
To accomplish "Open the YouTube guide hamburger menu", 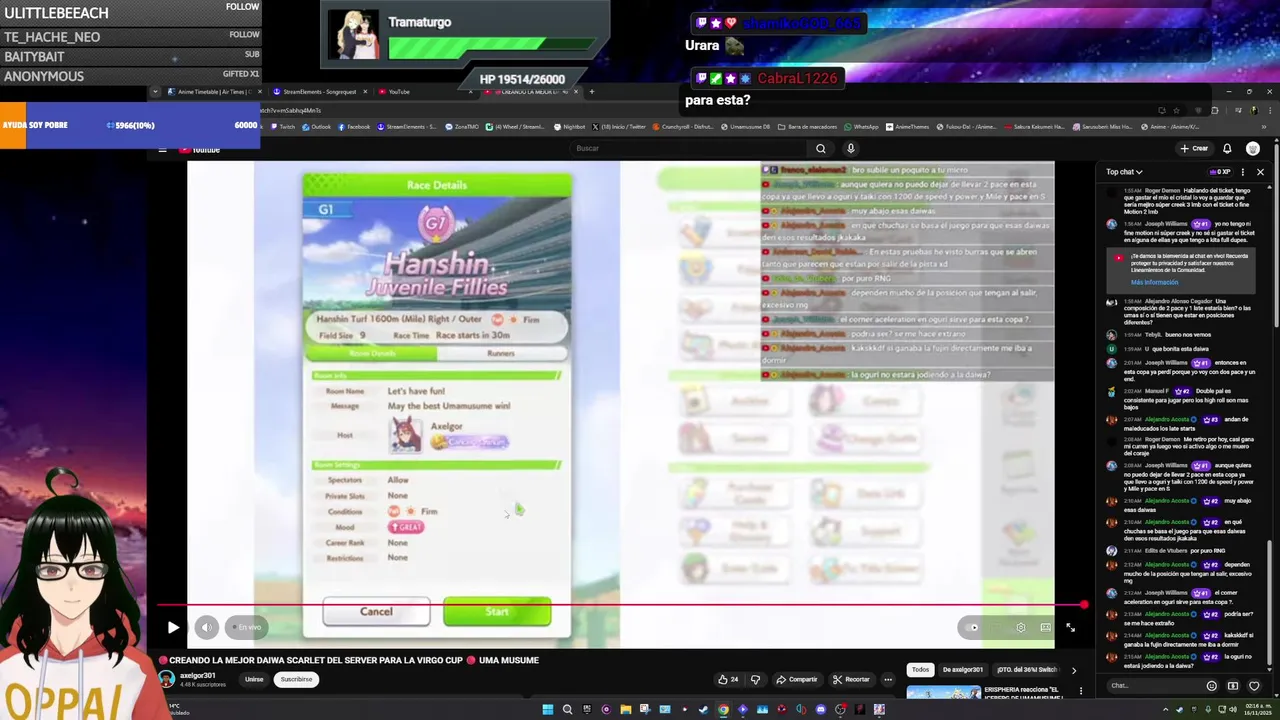I will click(x=162, y=149).
